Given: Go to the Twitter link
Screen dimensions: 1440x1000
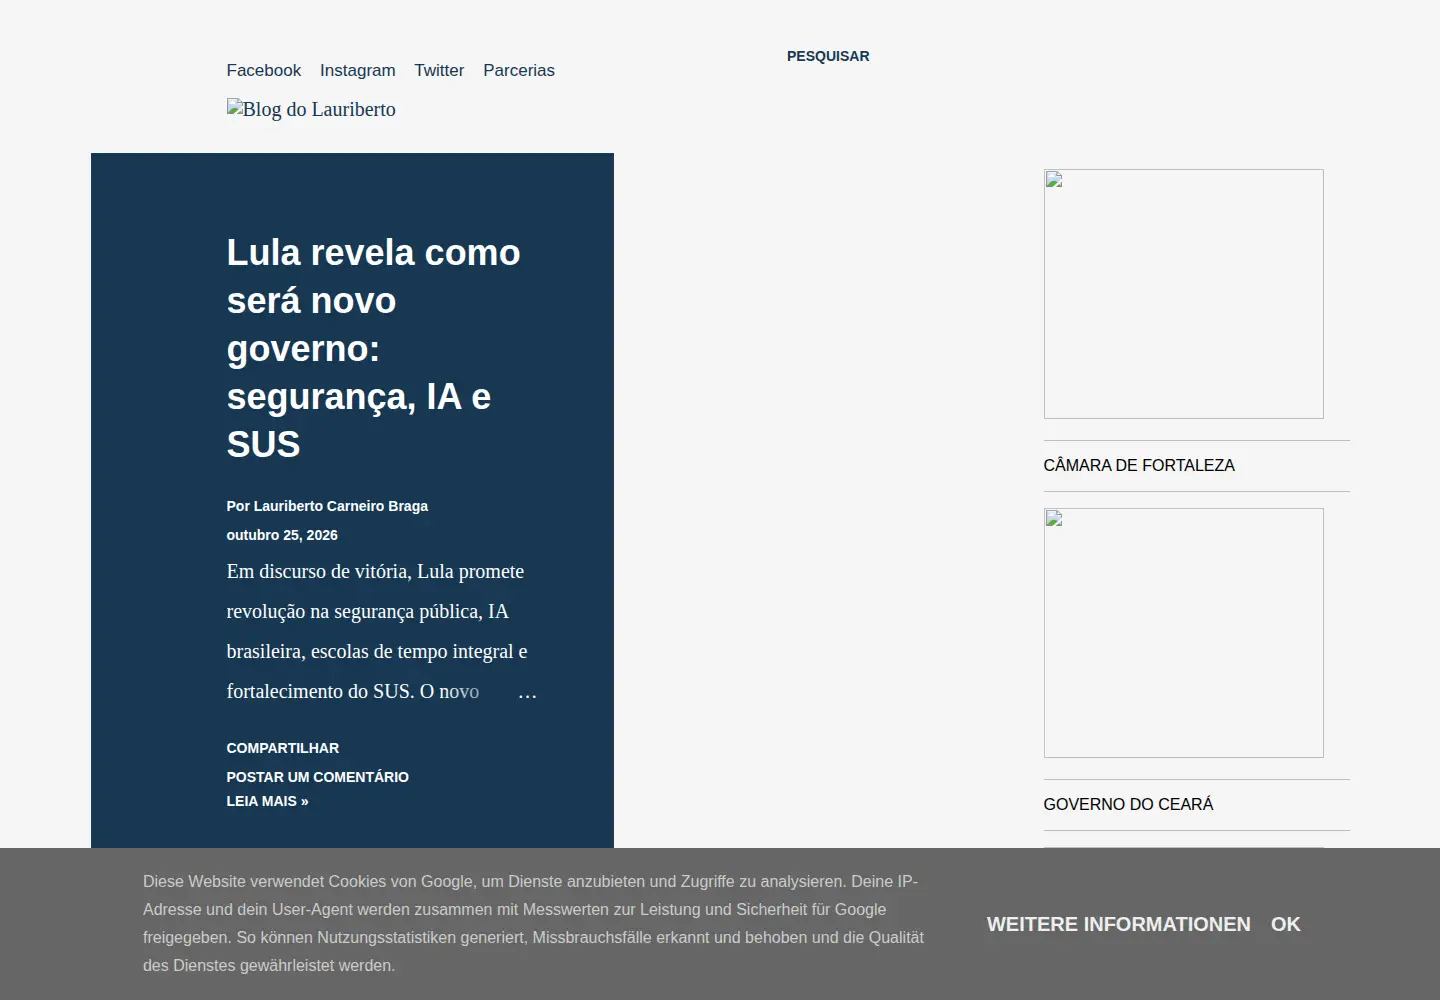Looking at the screenshot, I should [439, 70].
